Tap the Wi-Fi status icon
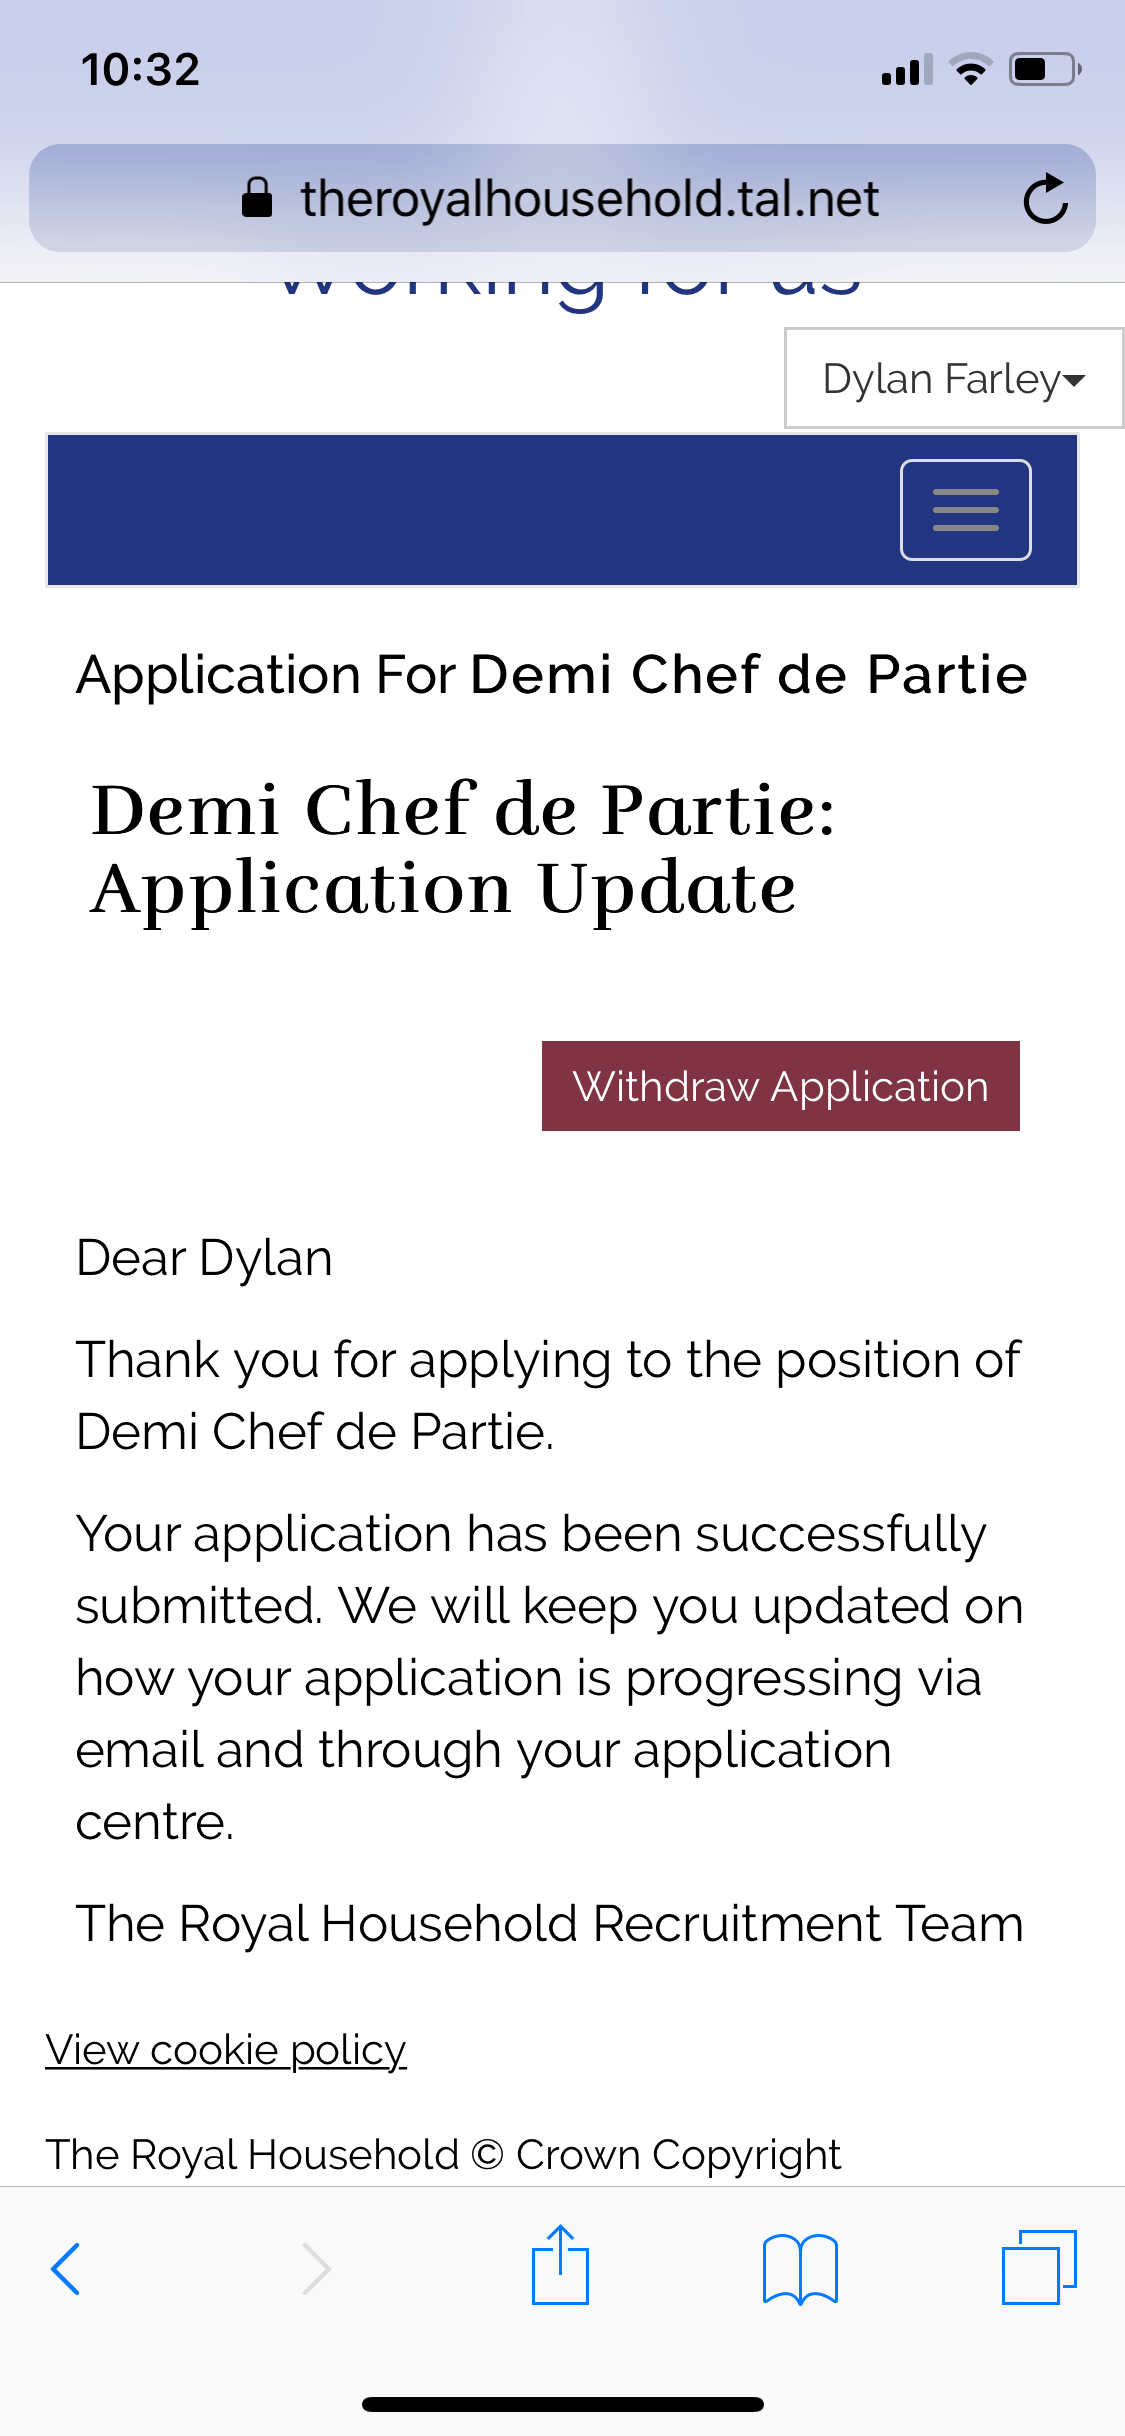 tap(970, 70)
